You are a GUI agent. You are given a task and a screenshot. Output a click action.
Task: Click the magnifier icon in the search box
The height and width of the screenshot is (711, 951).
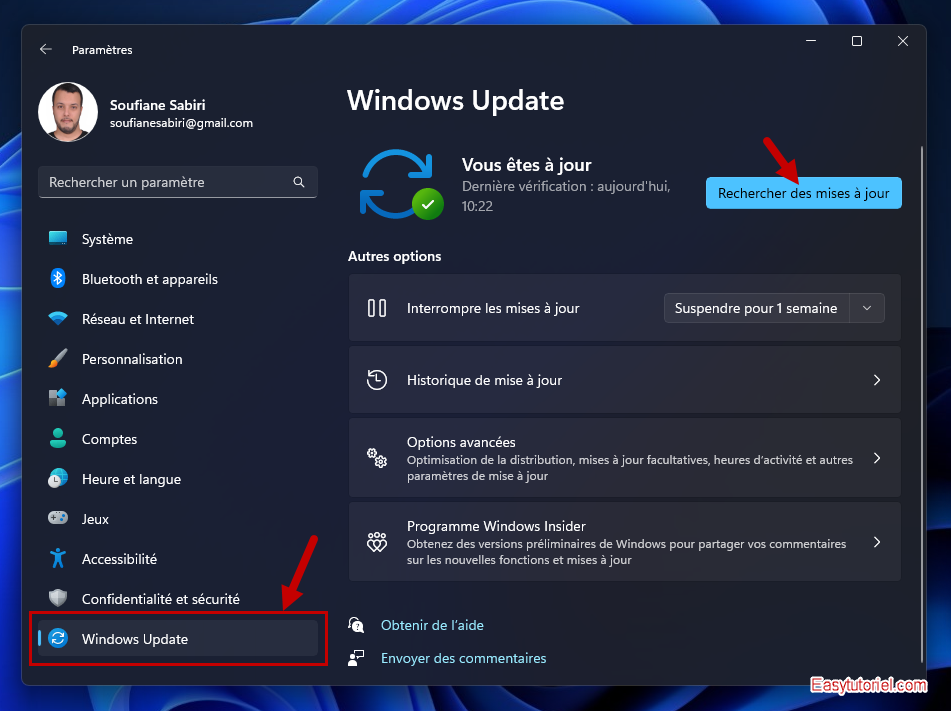click(298, 182)
